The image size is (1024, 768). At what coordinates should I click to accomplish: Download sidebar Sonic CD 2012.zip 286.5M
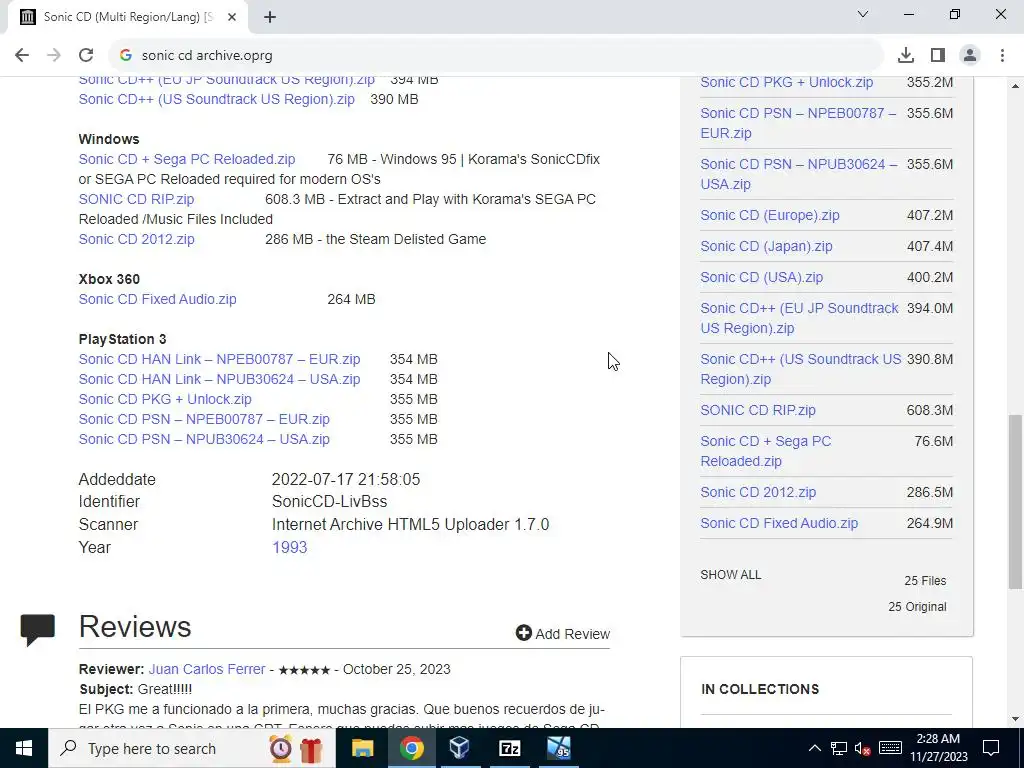pos(758,492)
